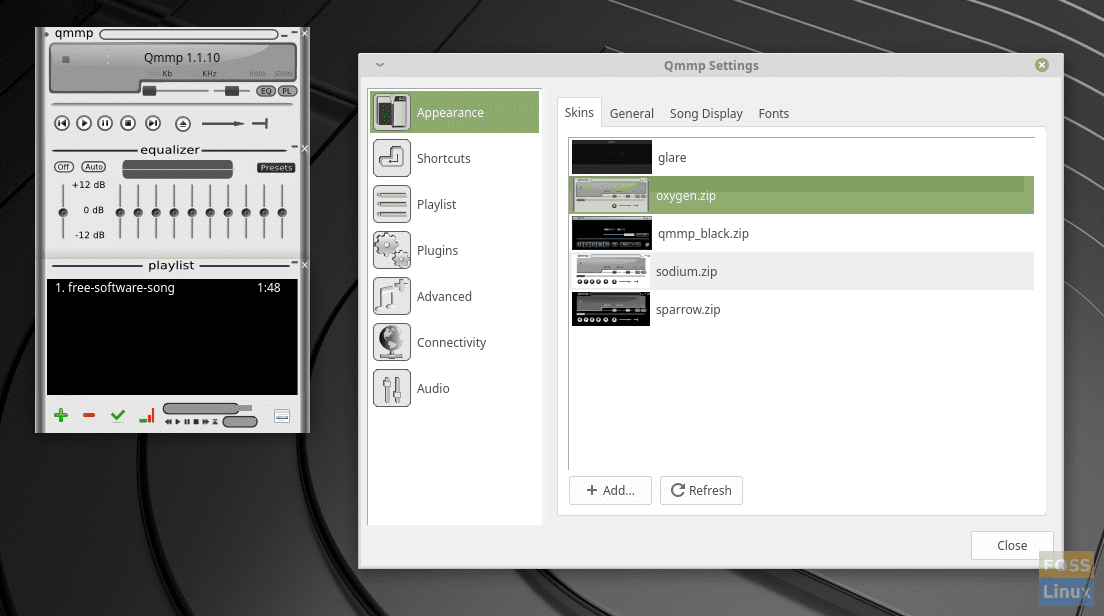Enable the equalizer Auto mode
Image resolution: width=1104 pixels, height=616 pixels.
pos(94,167)
